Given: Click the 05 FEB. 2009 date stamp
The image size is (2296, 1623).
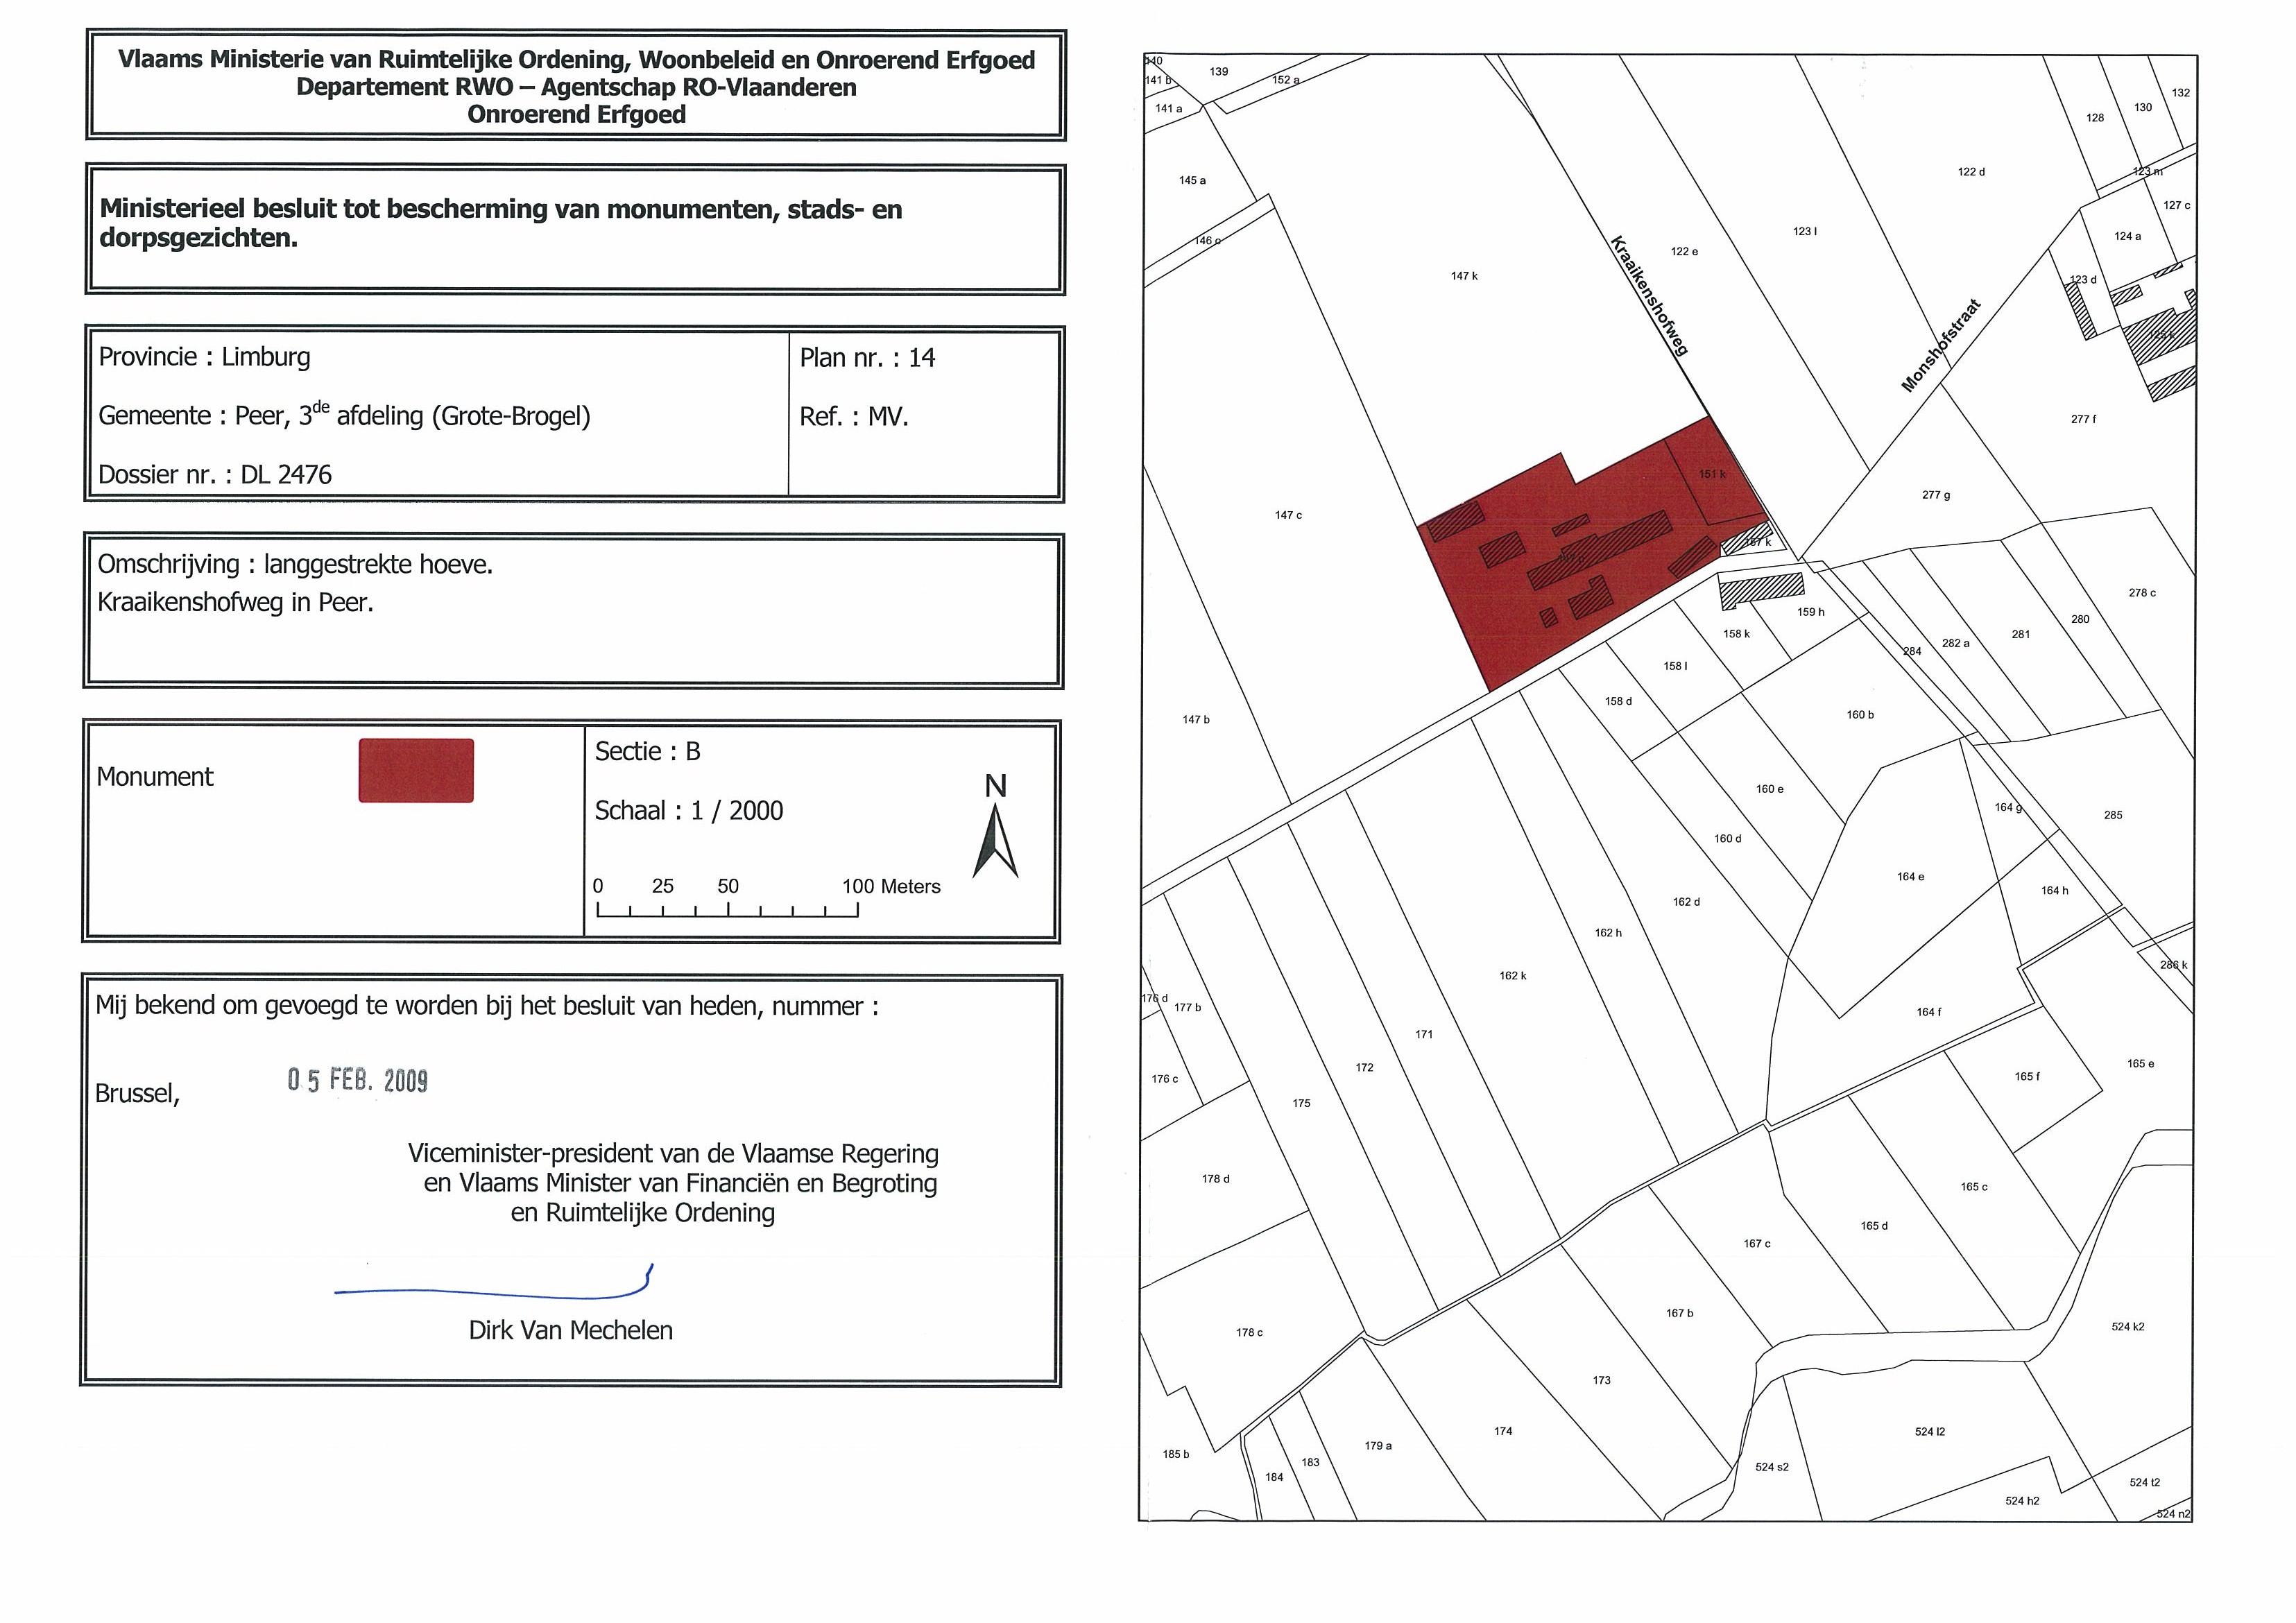Looking at the screenshot, I should point(358,1080).
